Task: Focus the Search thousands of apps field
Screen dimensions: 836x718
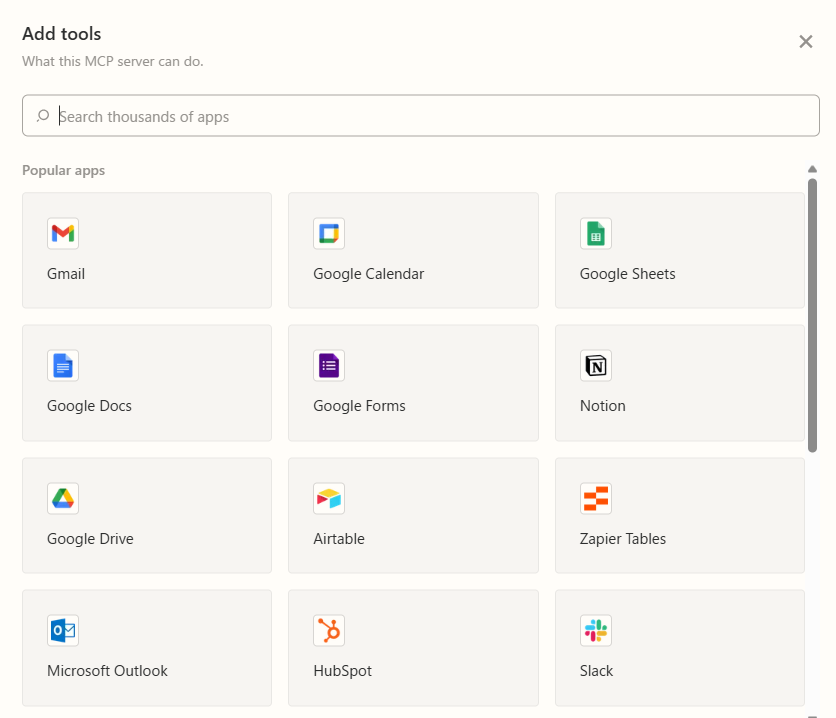Action: (421, 116)
